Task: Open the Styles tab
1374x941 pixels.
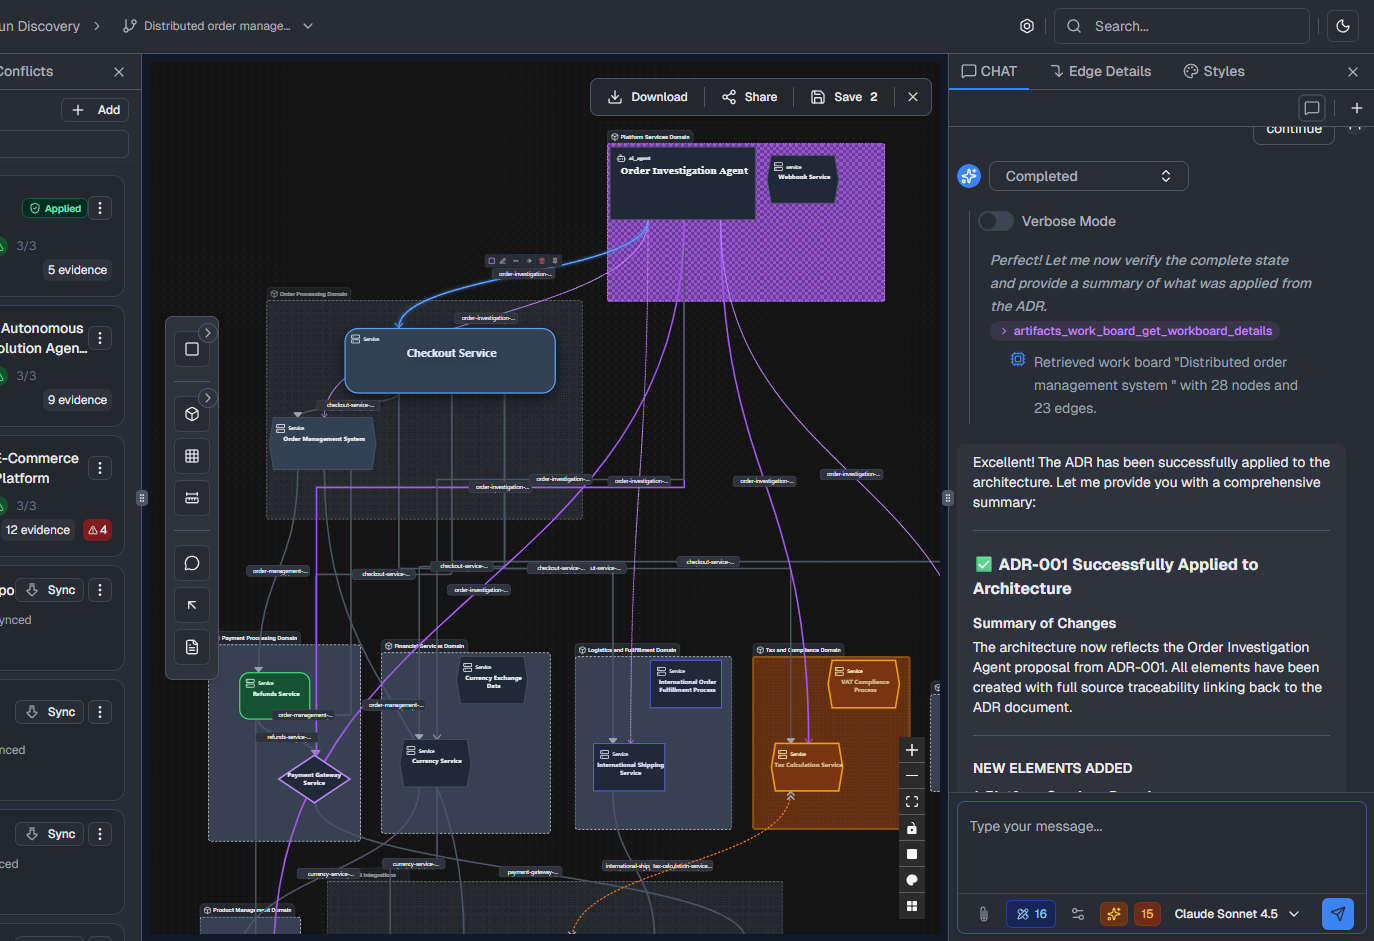Action: pos(1214,71)
